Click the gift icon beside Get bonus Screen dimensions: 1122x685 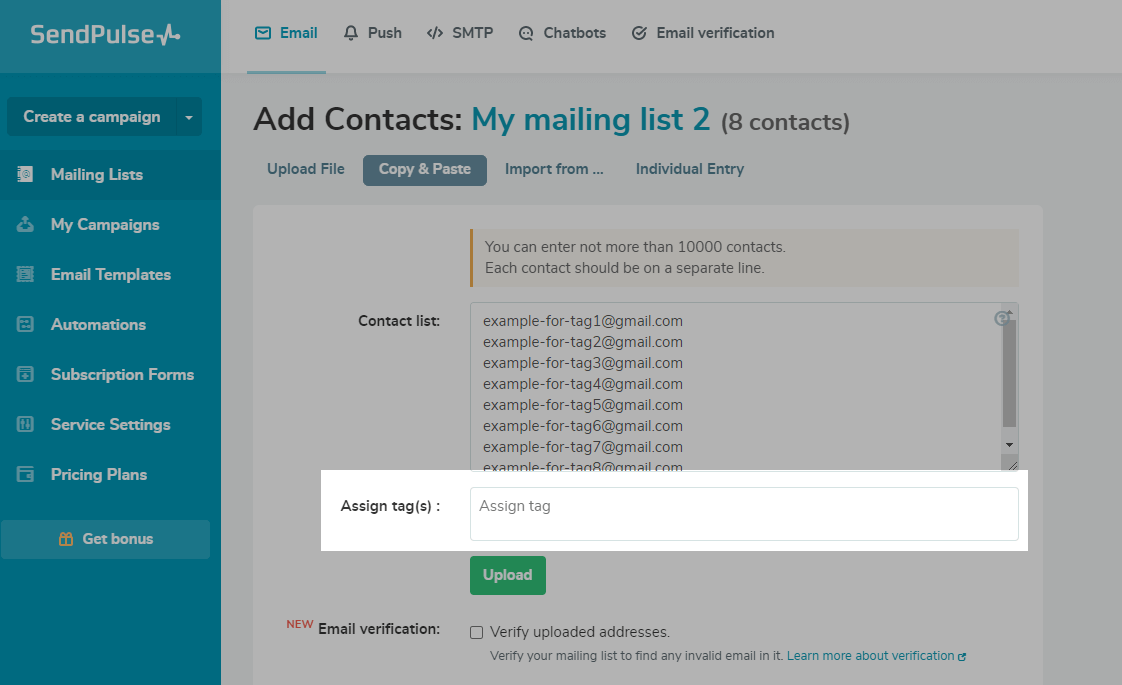point(66,539)
